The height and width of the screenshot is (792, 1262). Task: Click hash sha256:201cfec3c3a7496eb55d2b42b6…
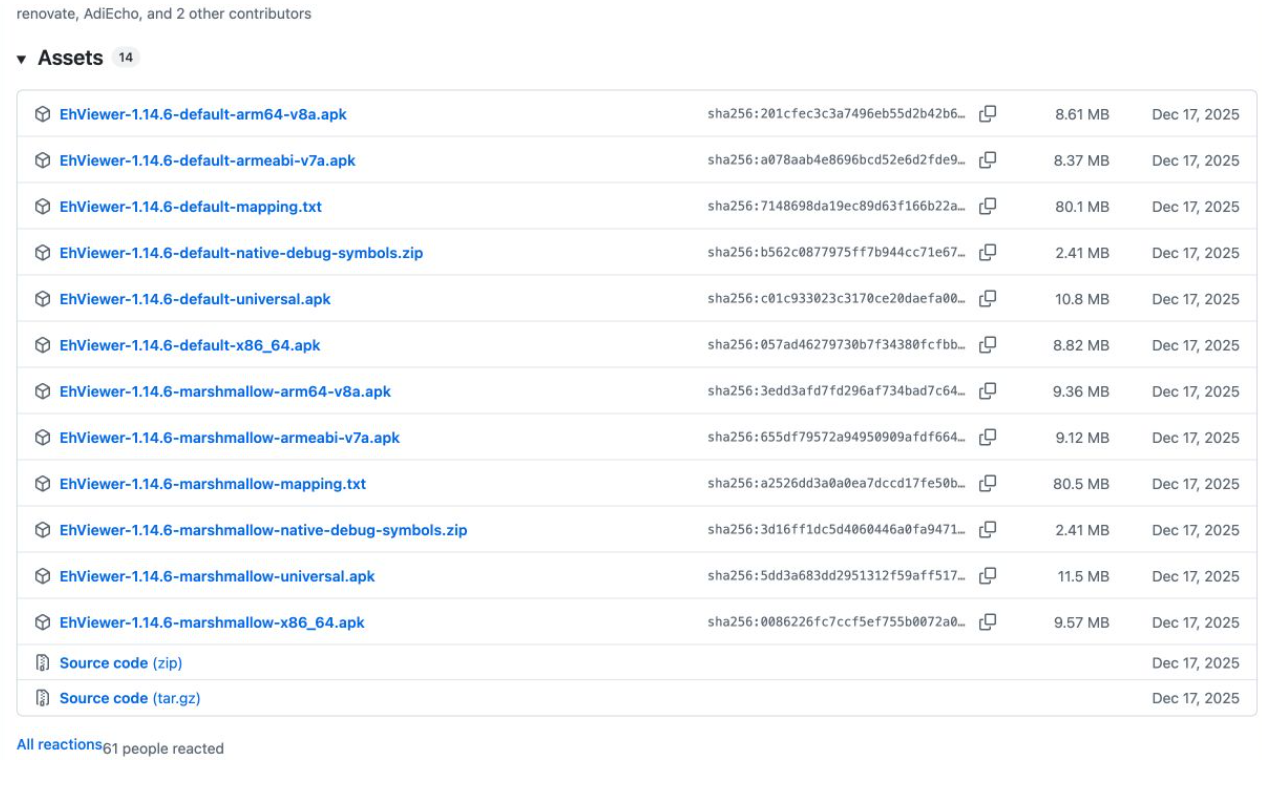(x=837, y=114)
